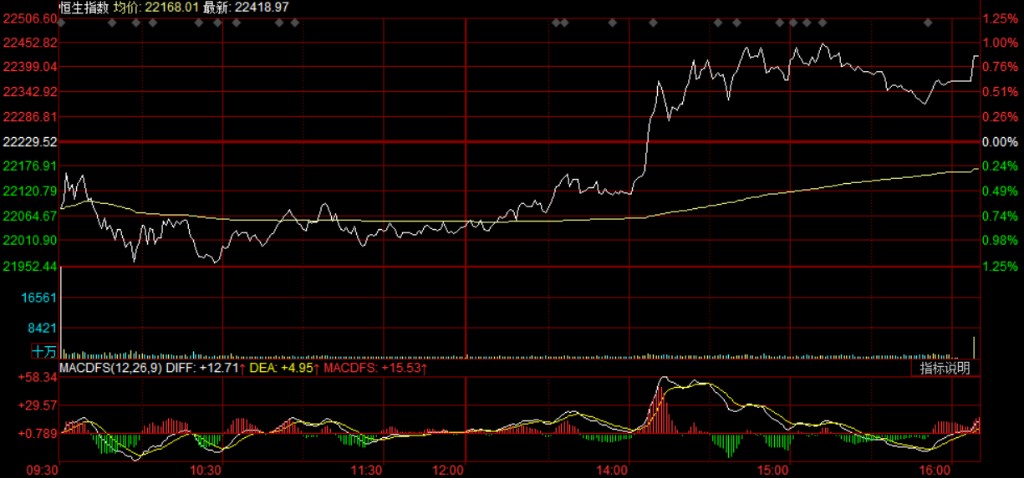Click price axis label 22120.79

click(29, 191)
